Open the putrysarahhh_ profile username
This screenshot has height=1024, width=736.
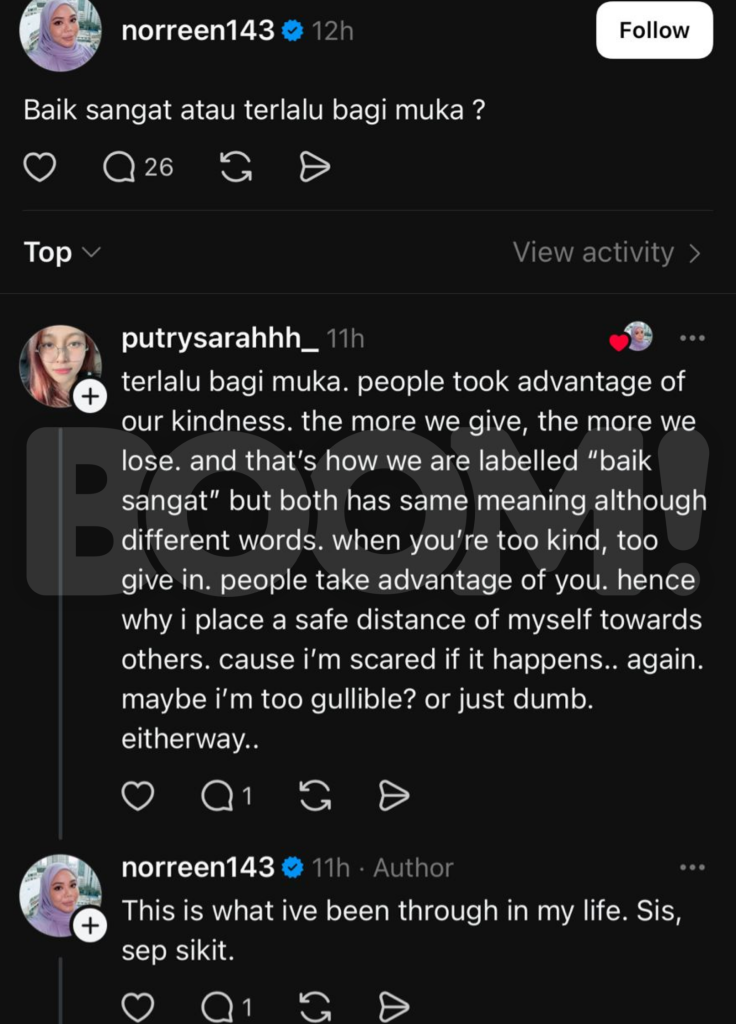[219, 340]
